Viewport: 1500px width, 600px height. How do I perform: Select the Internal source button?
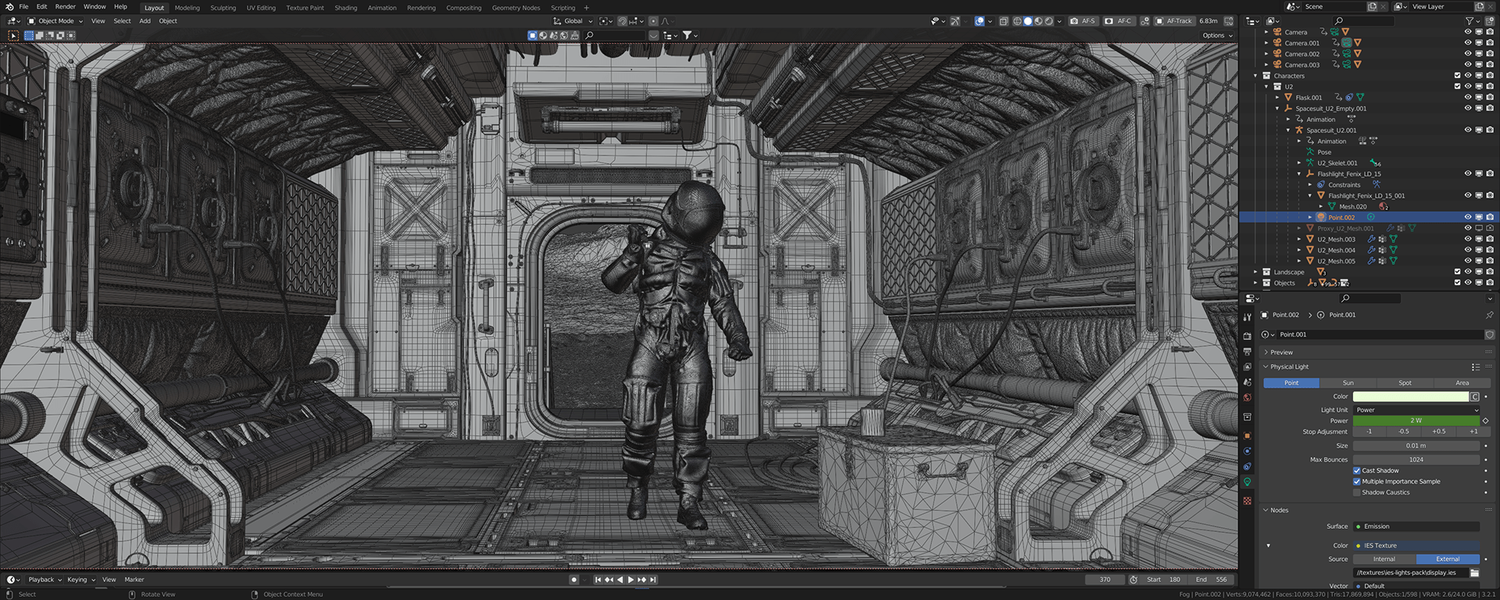tap(1384, 559)
